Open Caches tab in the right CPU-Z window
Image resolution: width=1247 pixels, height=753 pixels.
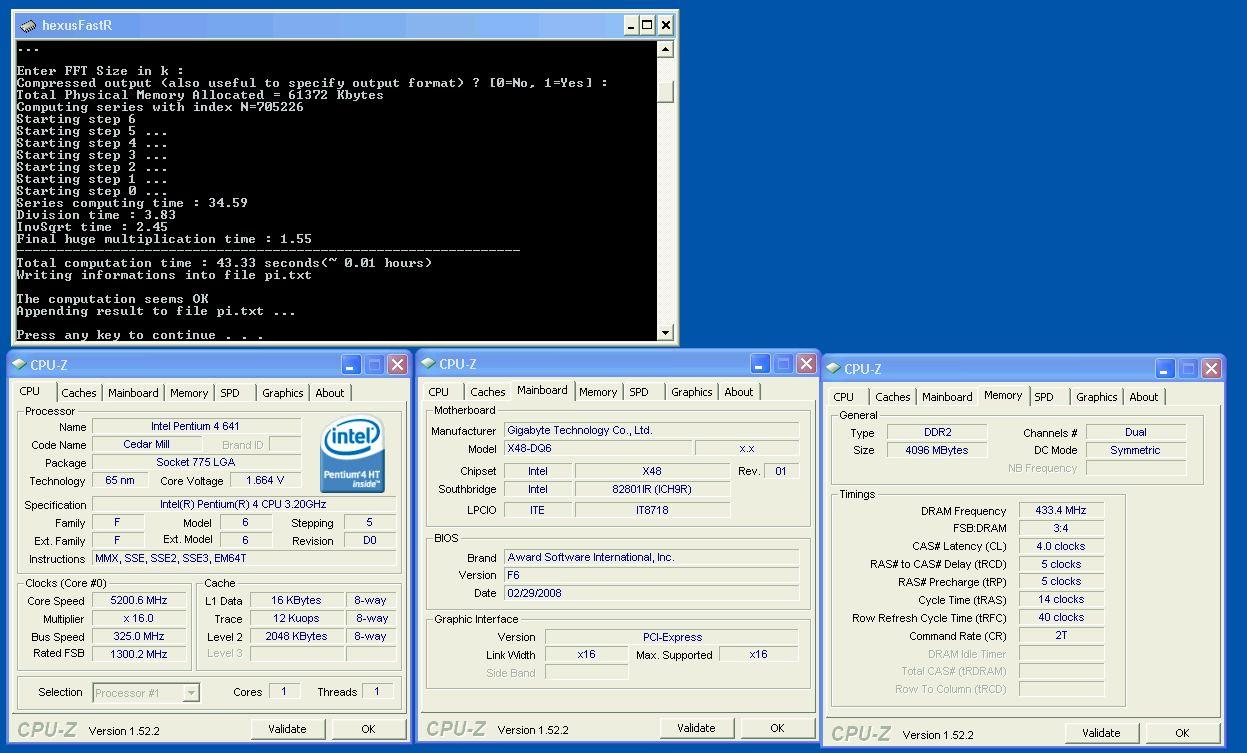pos(893,397)
